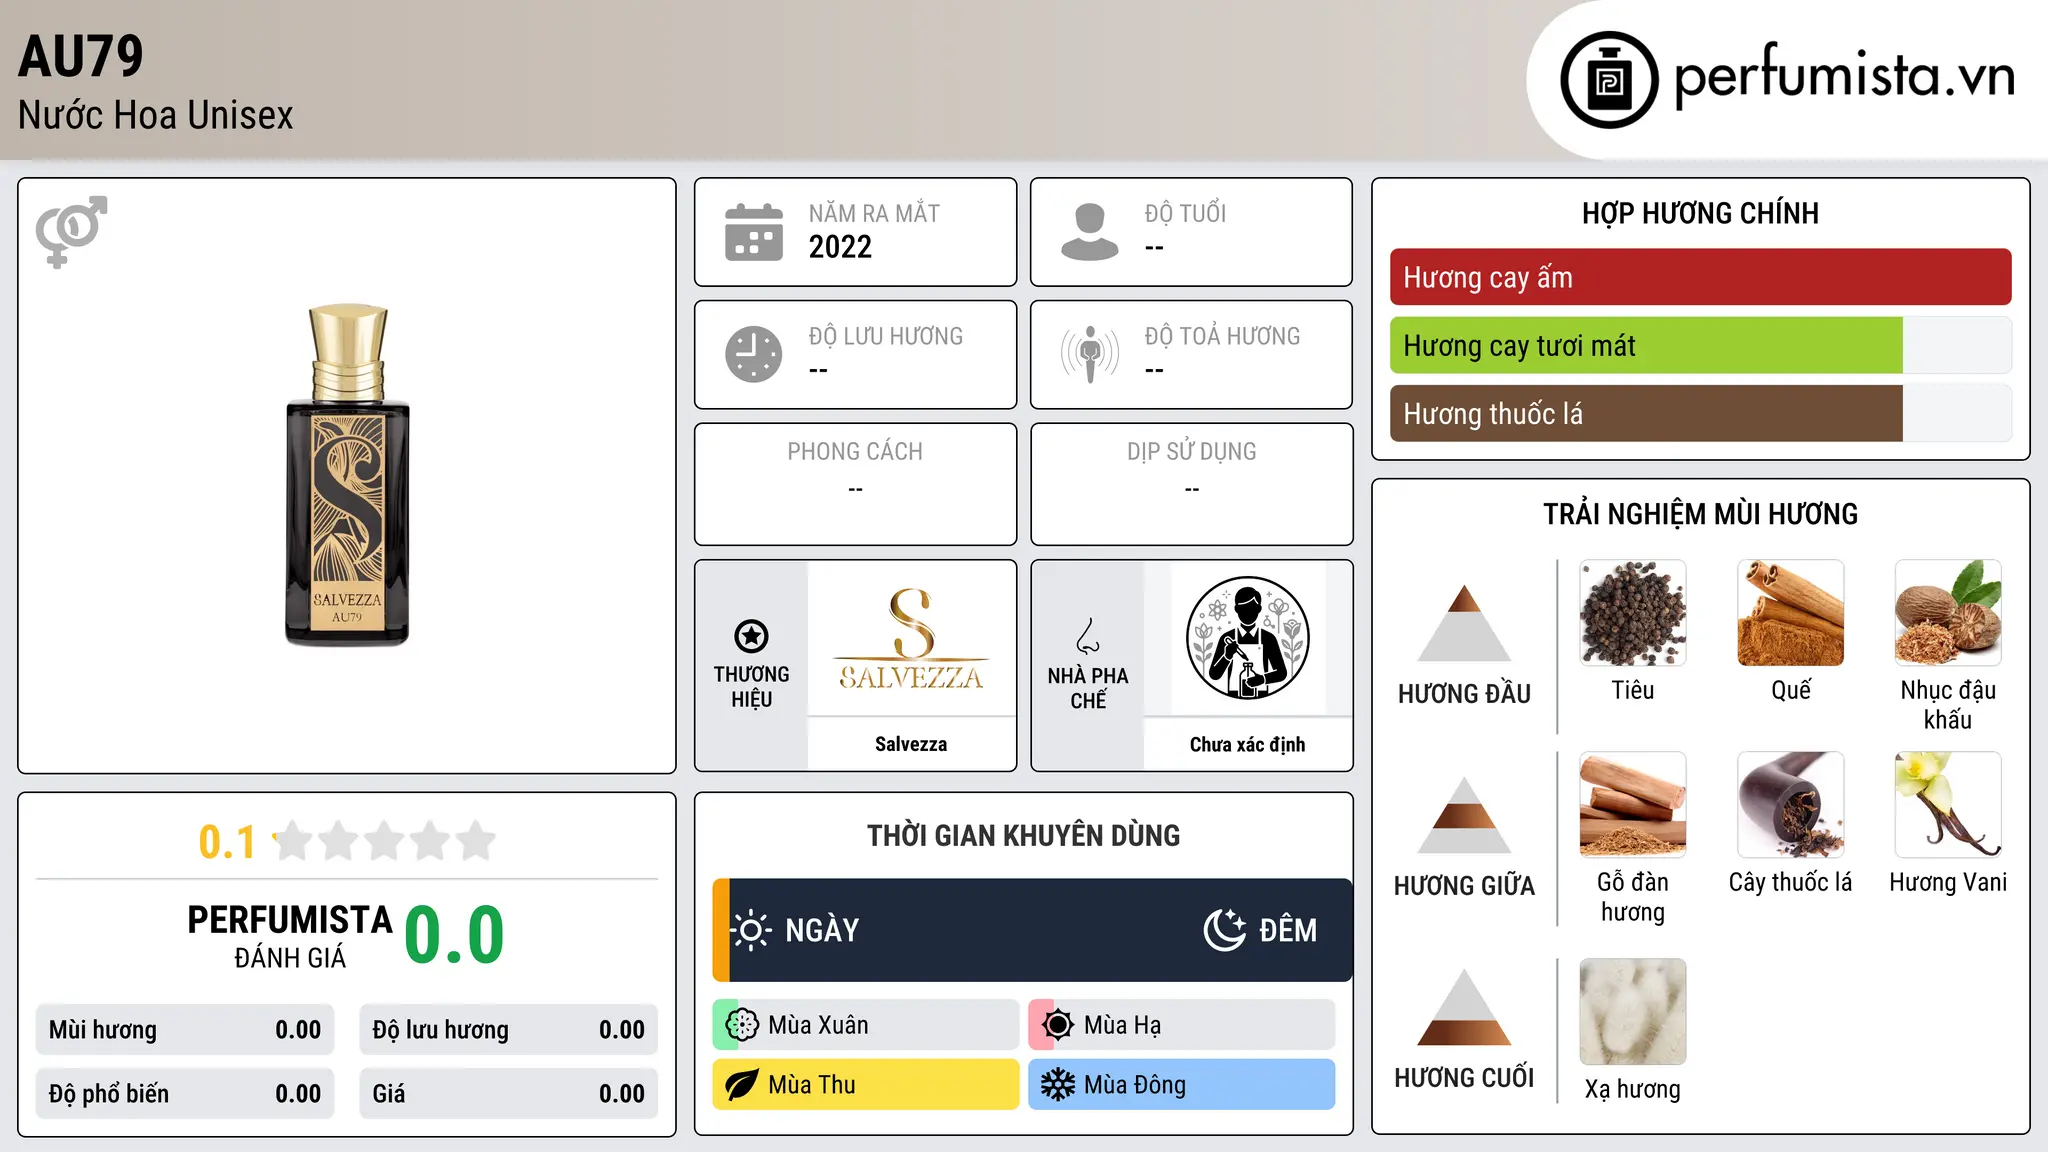2048x1152 pixels.
Task: Click the person silhouette icon for Độ Tuổi
Action: click(1089, 232)
